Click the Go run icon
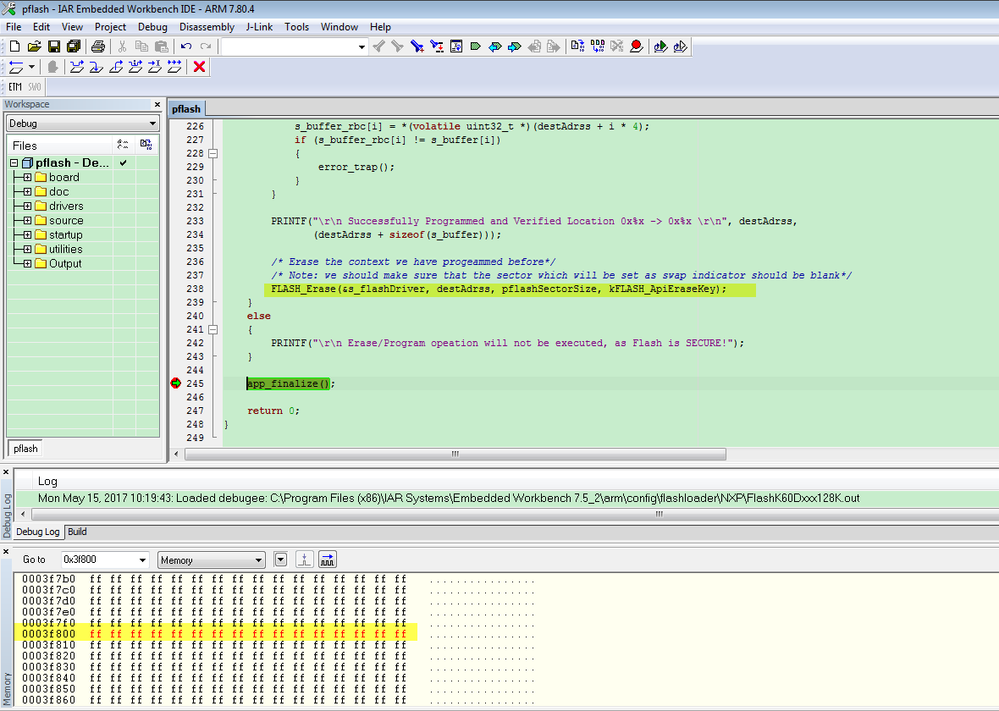The height and width of the screenshot is (711, 999). click(x=175, y=67)
